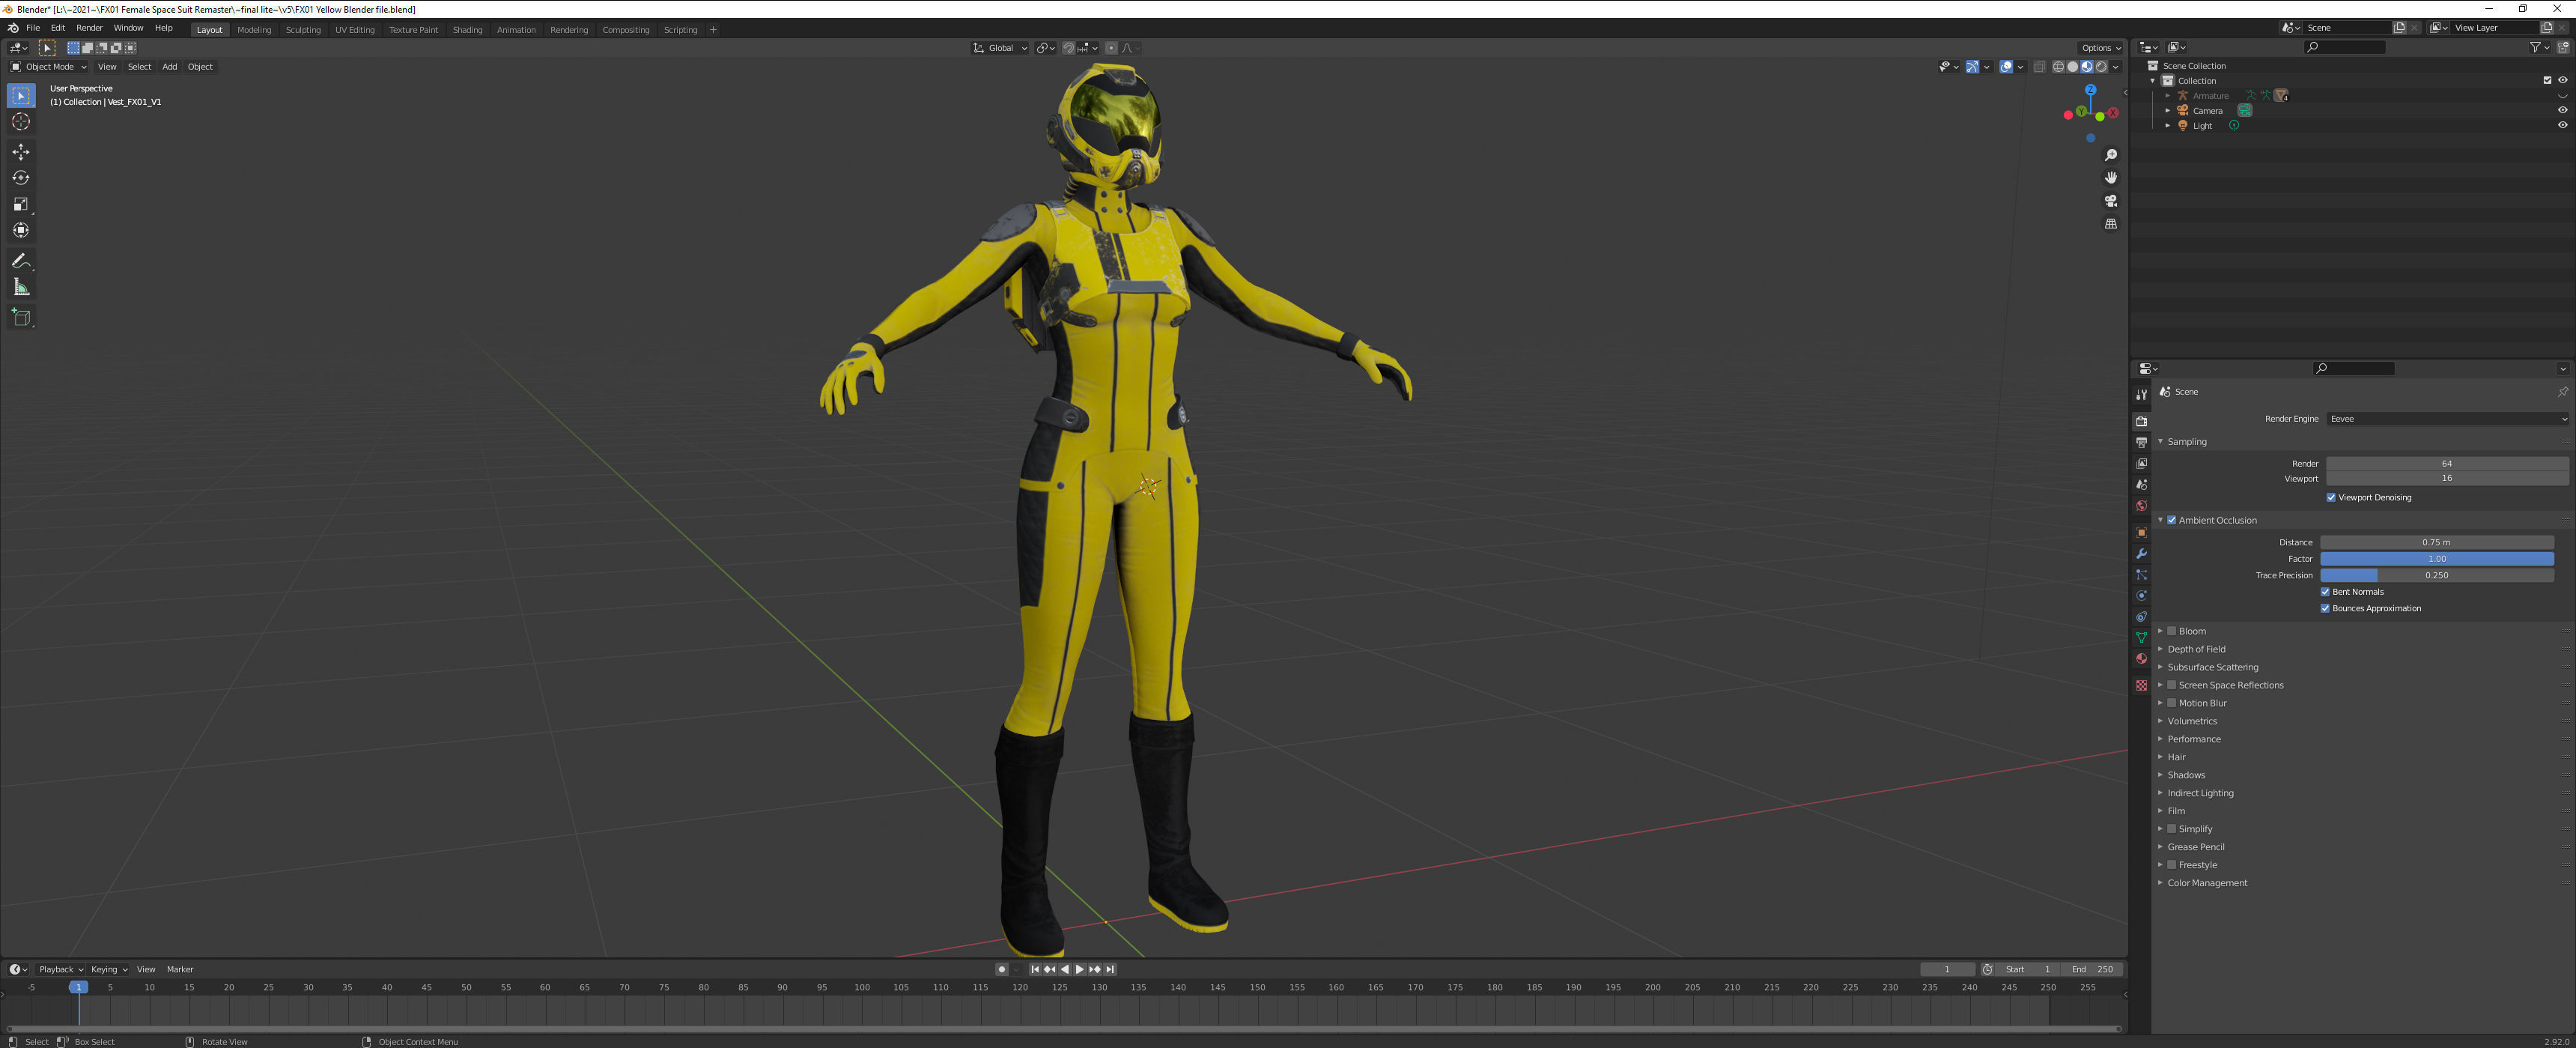The image size is (2576, 1048).
Task: Adjust the Trace Precision slider
Action: pos(2436,575)
